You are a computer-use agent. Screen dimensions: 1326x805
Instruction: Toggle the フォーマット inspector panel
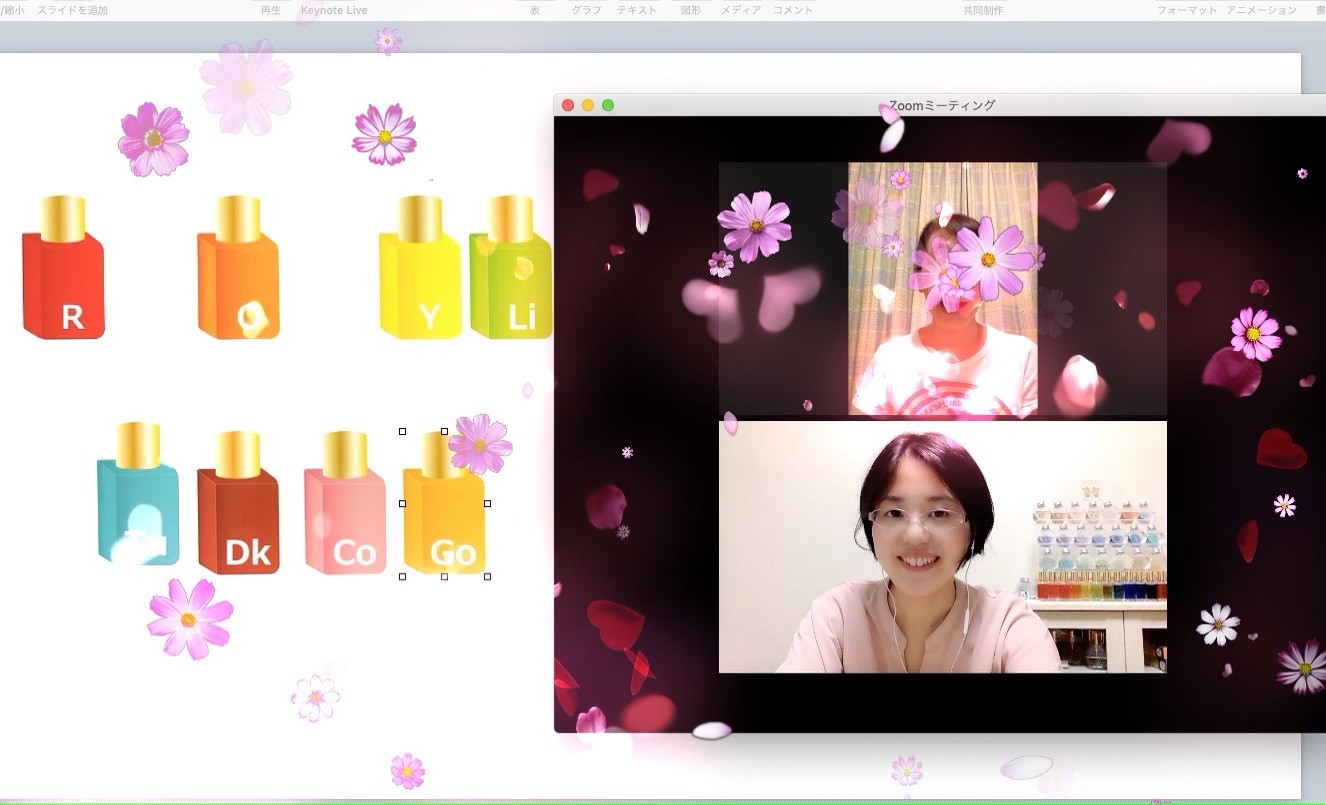pos(1187,10)
